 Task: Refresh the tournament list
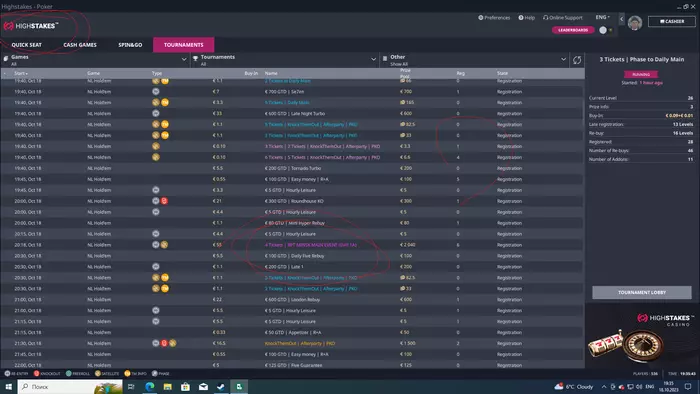(577, 60)
